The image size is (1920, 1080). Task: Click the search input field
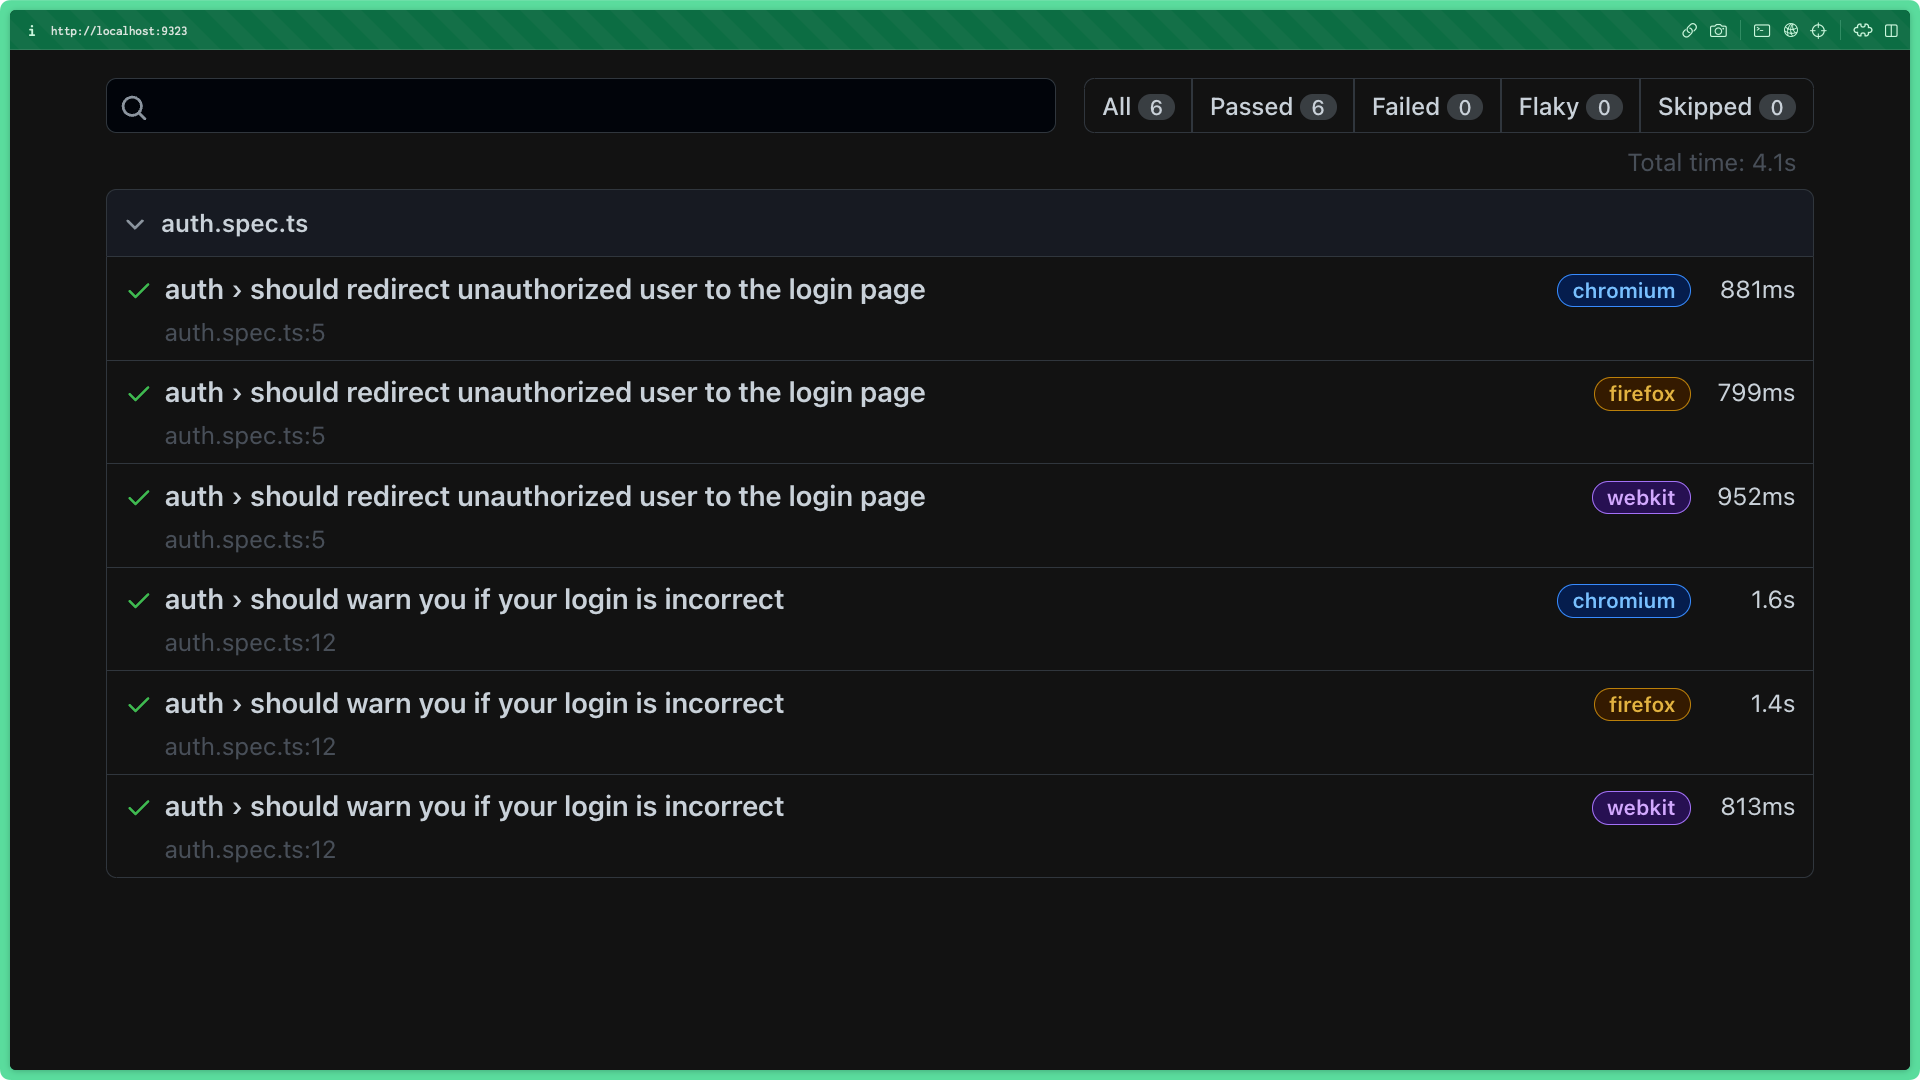(x=582, y=107)
